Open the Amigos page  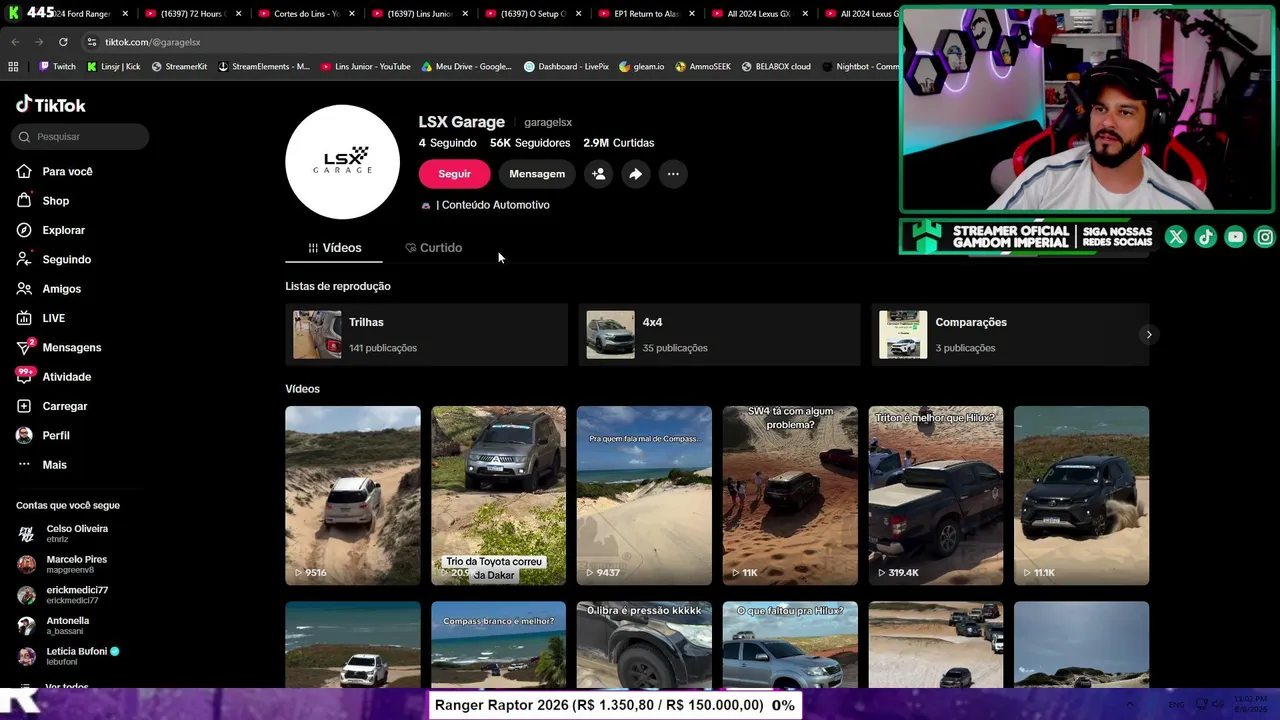click(61, 289)
